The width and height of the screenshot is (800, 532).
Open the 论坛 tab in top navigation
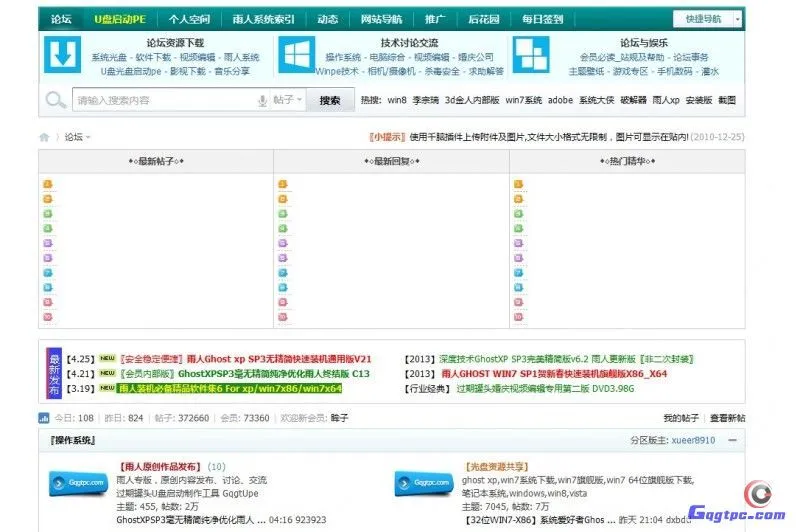click(x=61, y=19)
